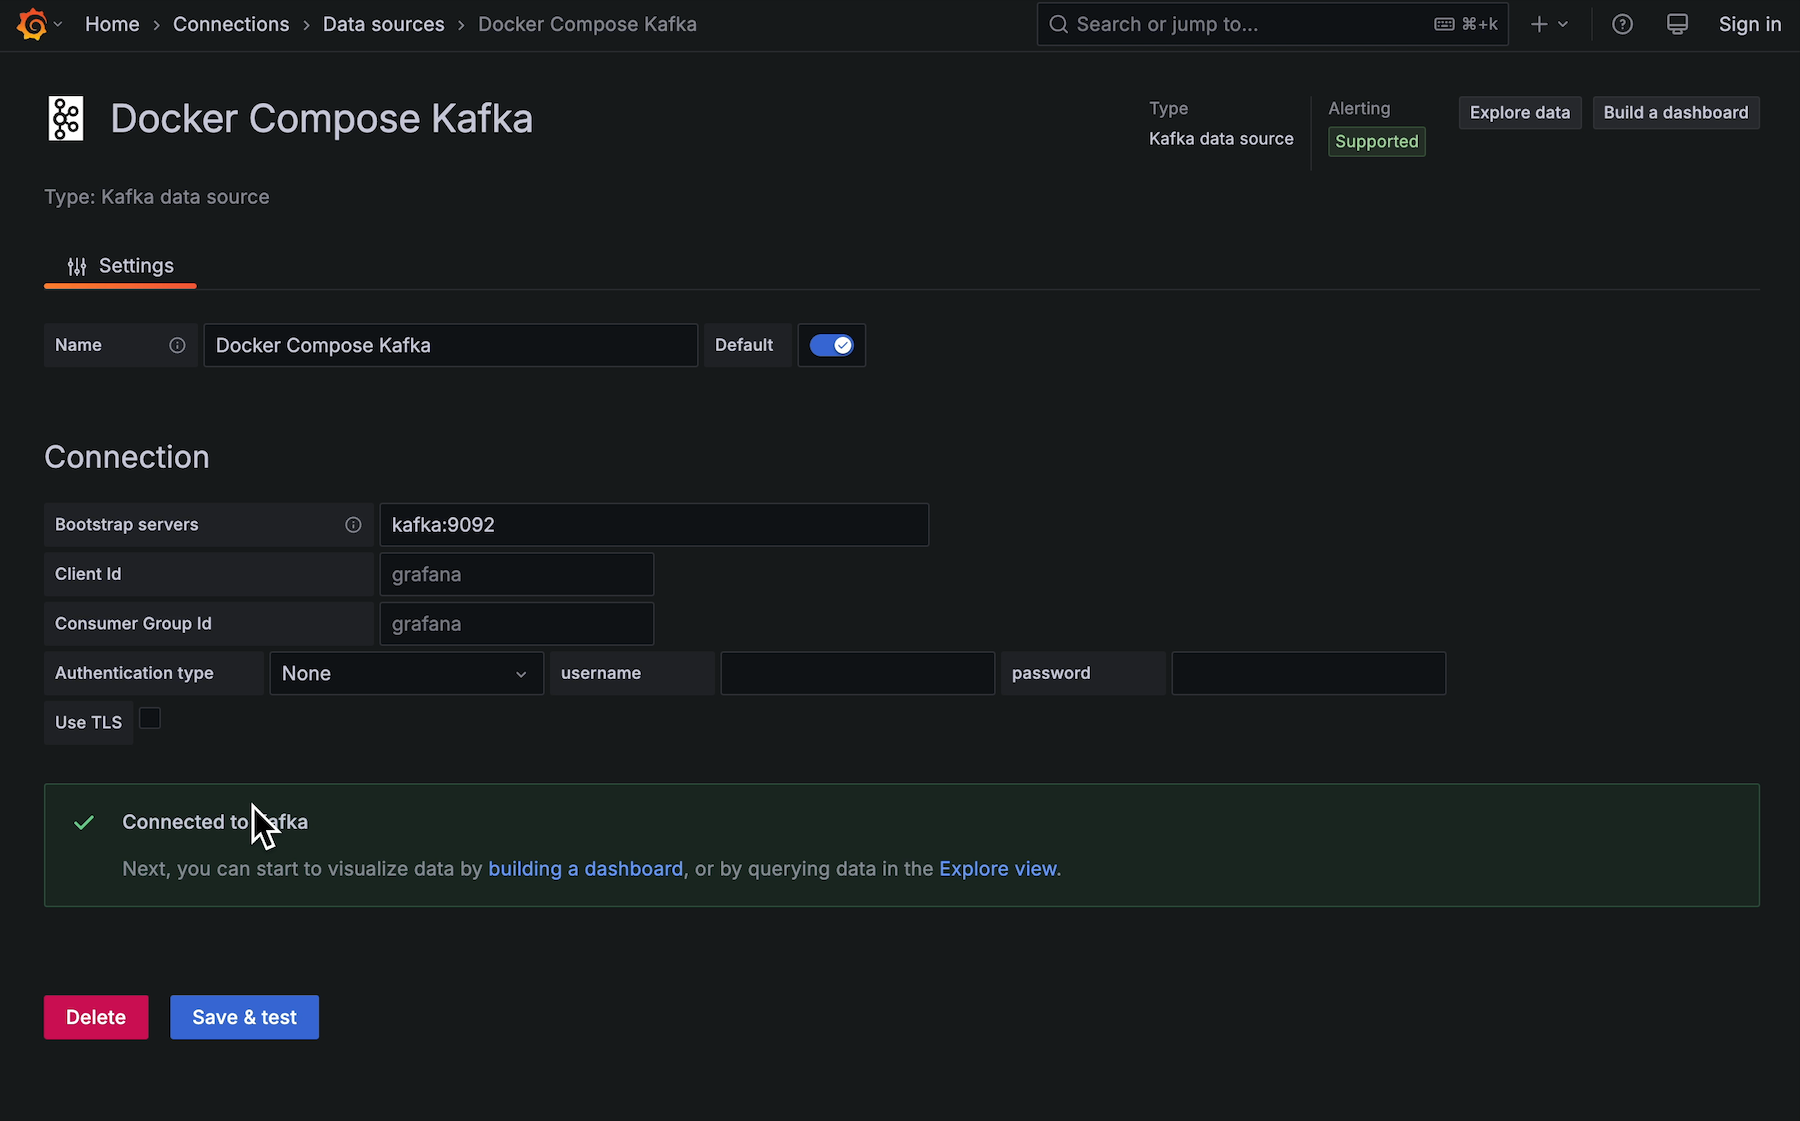This screenshot has height=1121, width=1800.
Task: Focus the Consumer Group Id input
Action: [517, 624]
